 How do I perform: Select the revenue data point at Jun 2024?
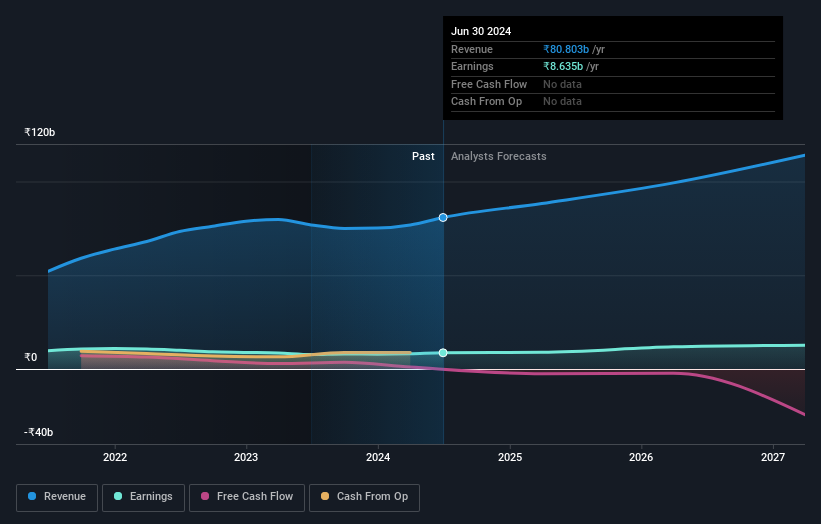[x=443, y=217]
